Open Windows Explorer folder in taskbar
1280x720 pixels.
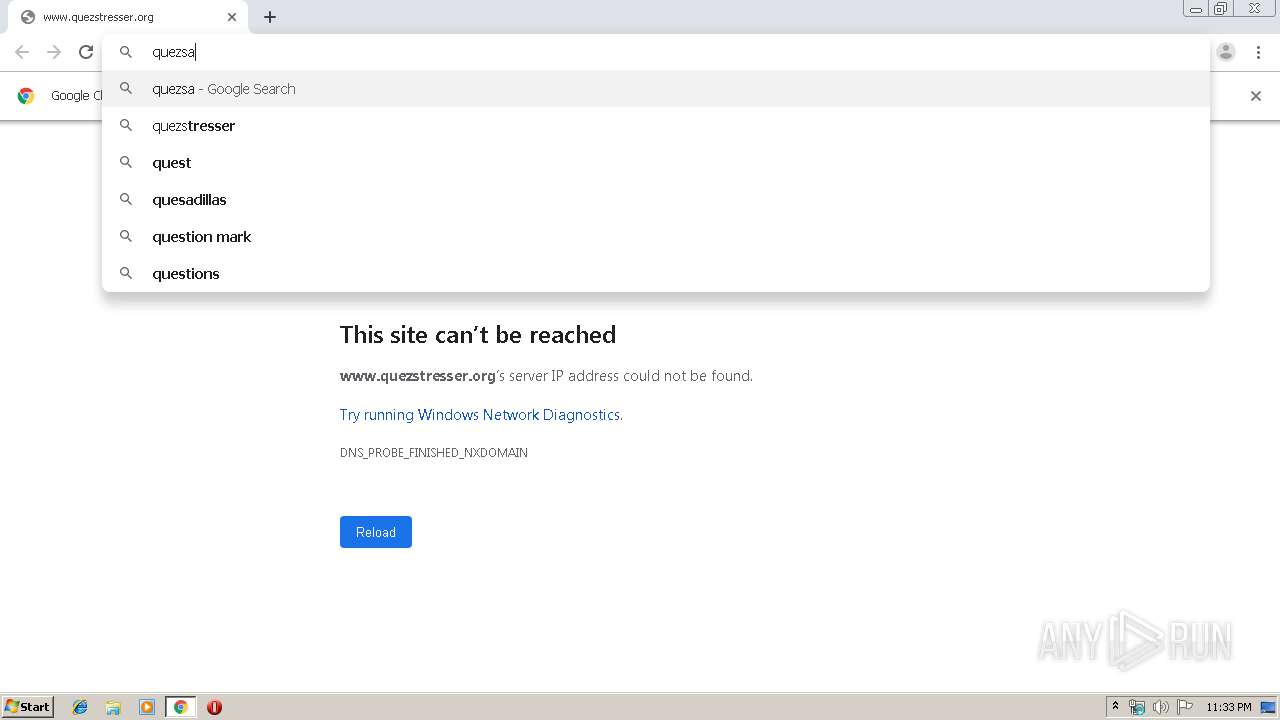[x=113, y=707]
